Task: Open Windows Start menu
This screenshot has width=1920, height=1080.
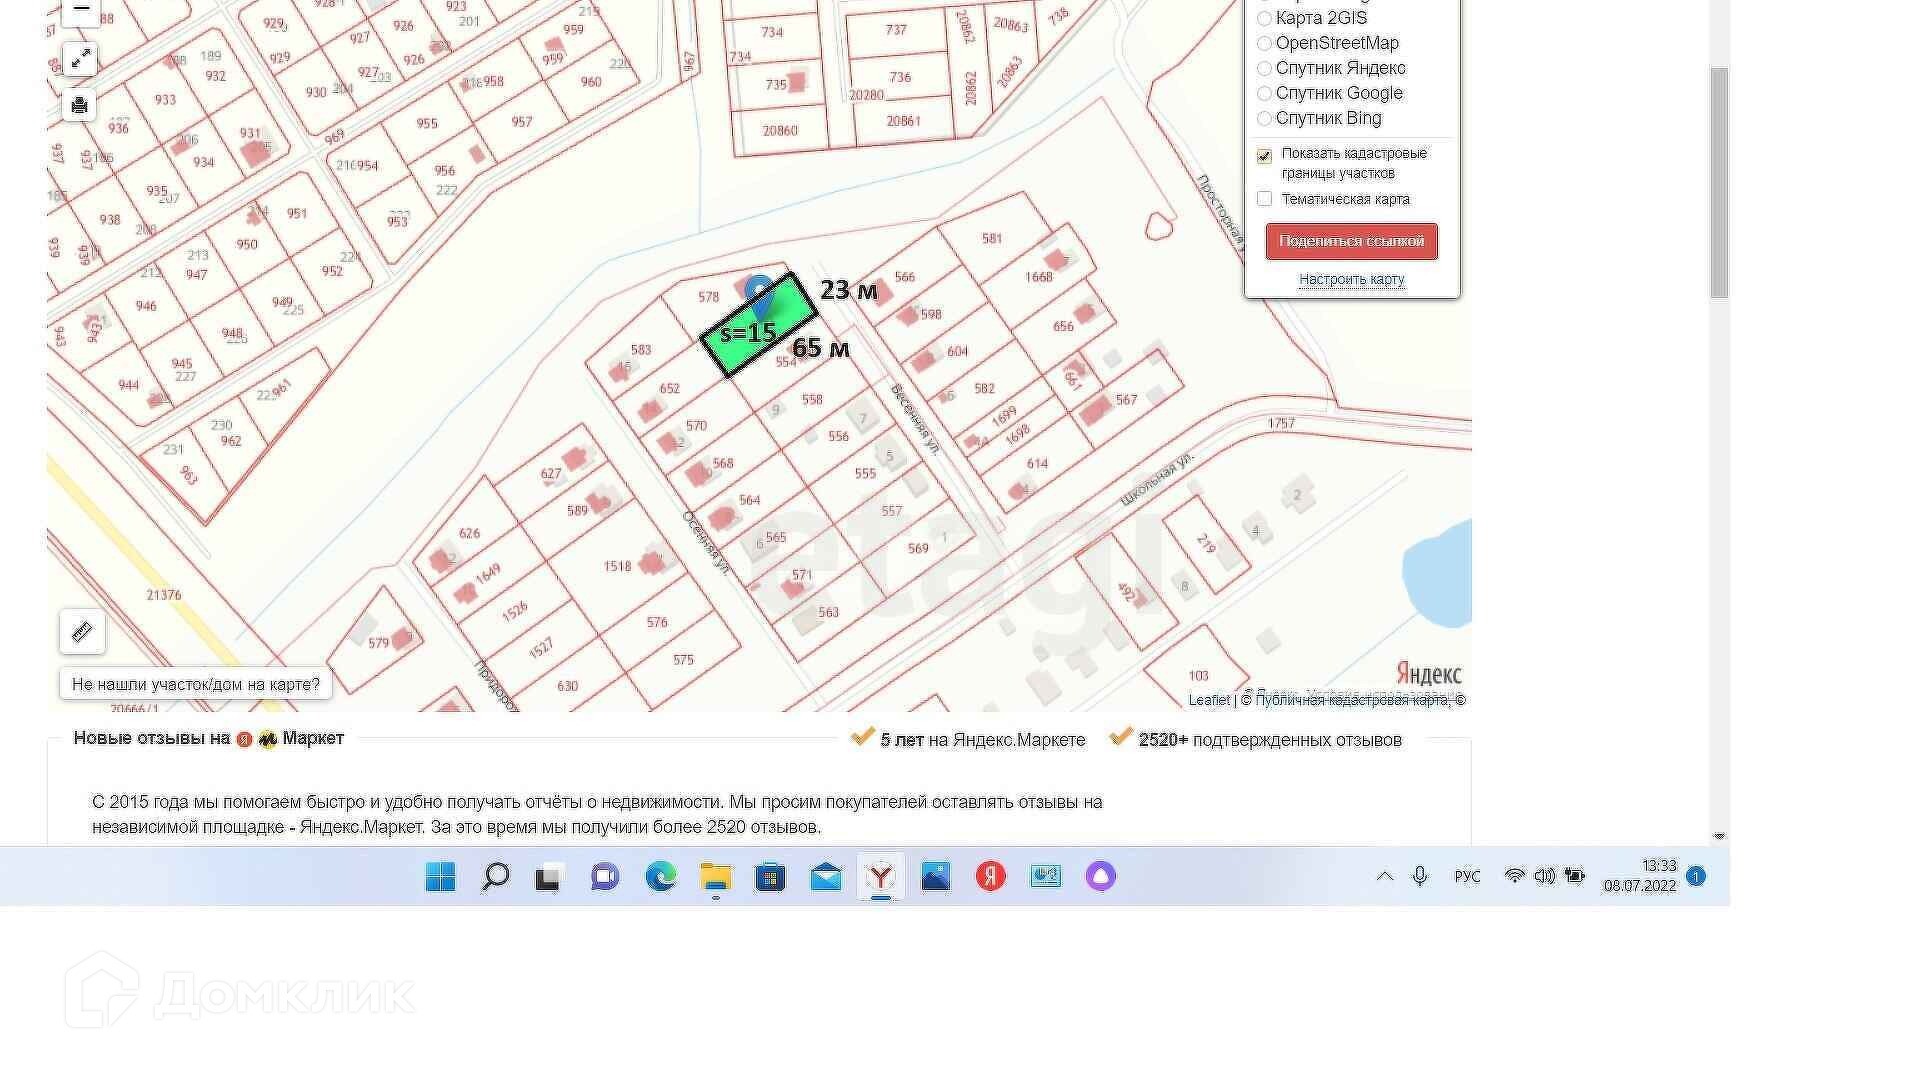Action: coord(440,877)
